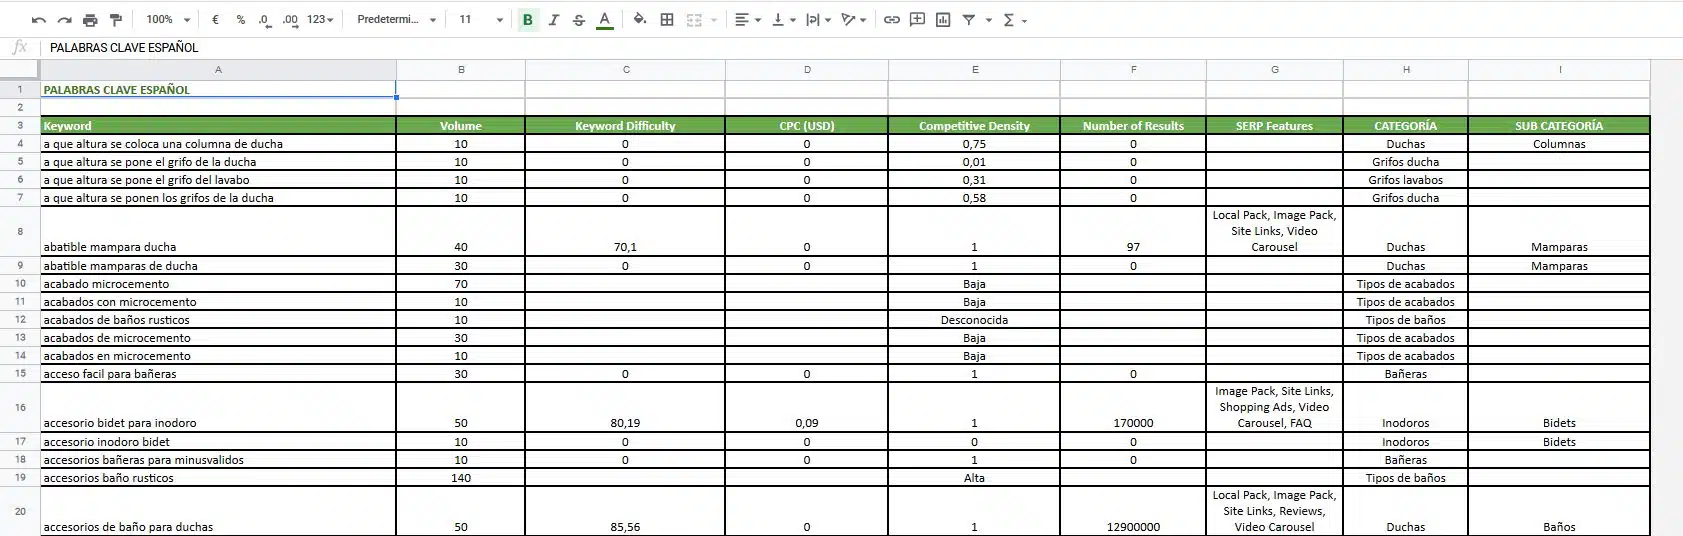Click the CATEGORÍA header cell
1683x536 pixels.
(x=1406, y=126)
